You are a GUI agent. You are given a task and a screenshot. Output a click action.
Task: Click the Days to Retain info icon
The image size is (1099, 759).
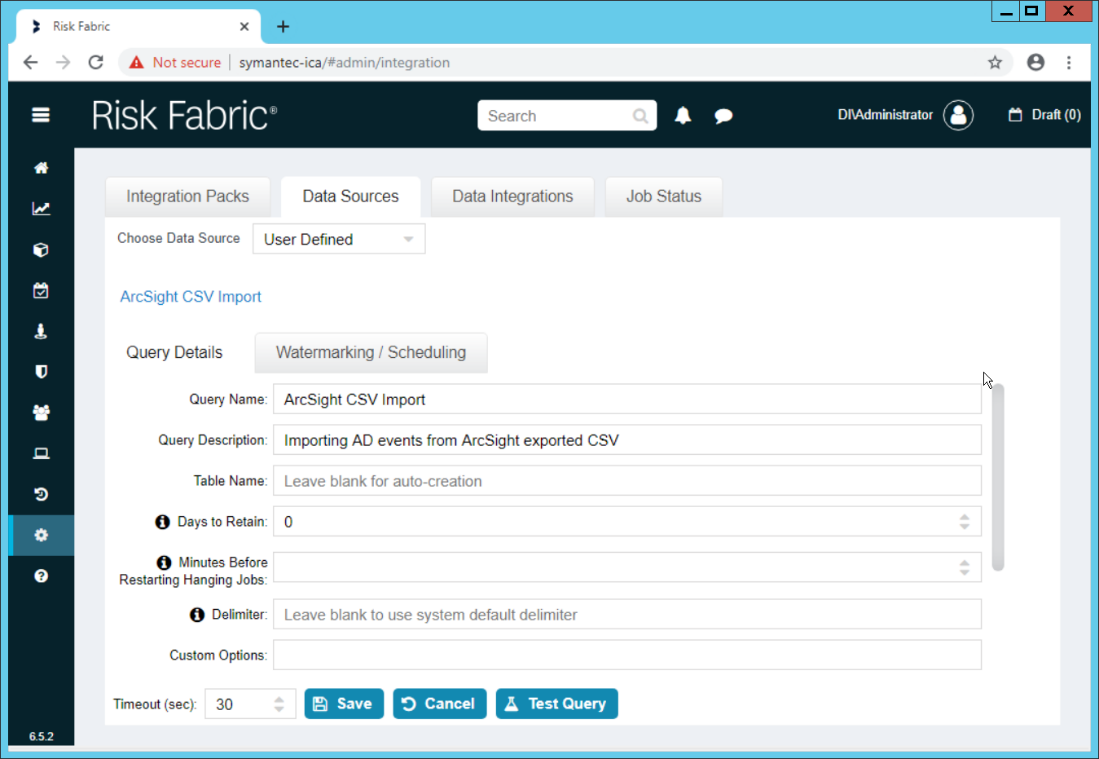click(162, 522)
